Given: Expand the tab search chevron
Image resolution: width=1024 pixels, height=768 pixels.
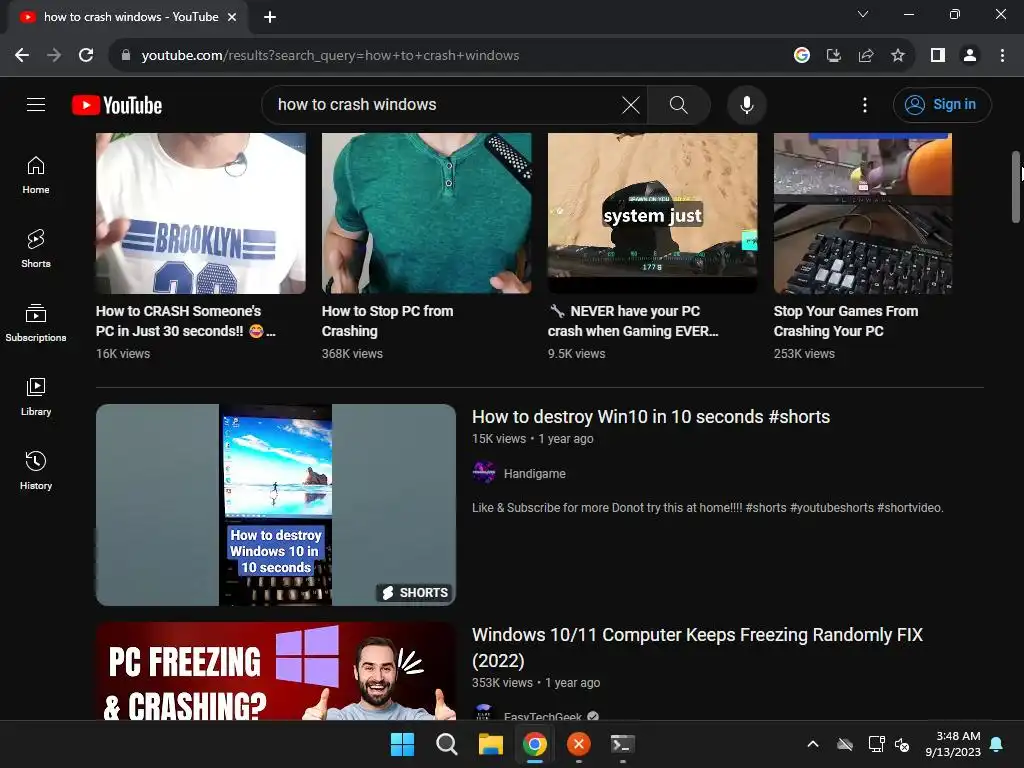Looking at the screenshot, I should pos(863,14).
